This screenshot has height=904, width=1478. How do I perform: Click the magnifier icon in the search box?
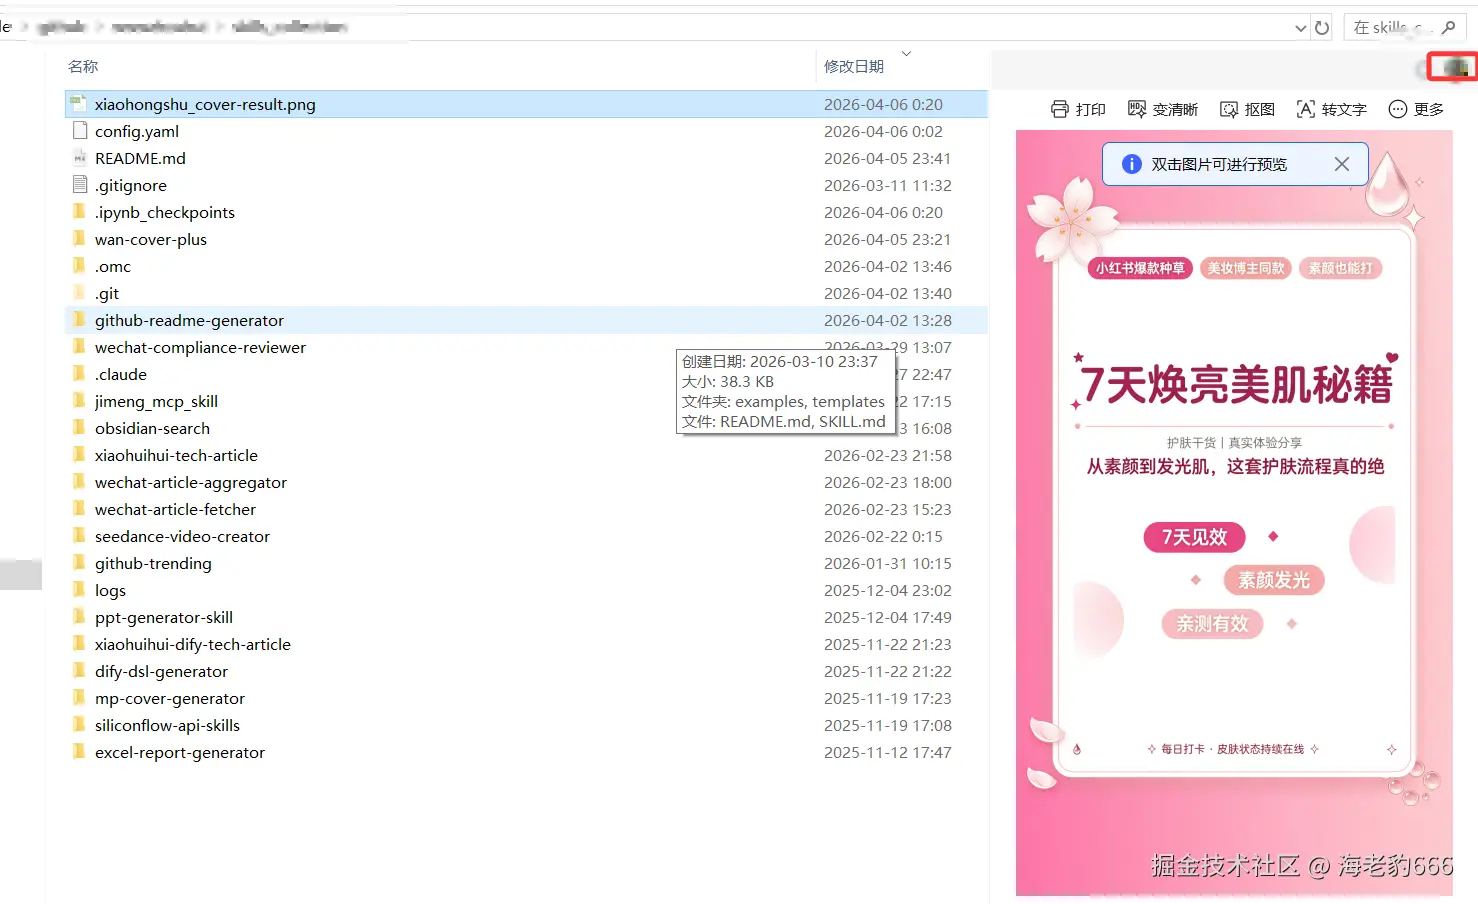point(1448,28)
